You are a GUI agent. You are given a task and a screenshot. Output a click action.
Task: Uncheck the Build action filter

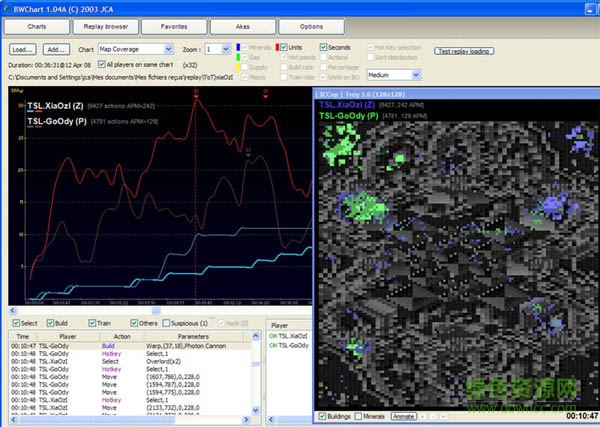51,323
